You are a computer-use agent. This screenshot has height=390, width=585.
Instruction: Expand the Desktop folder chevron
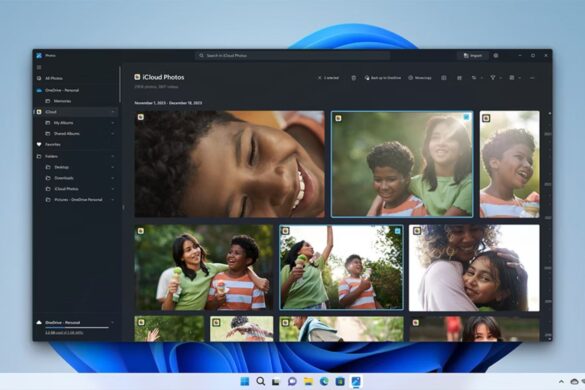tap(113, 167)
